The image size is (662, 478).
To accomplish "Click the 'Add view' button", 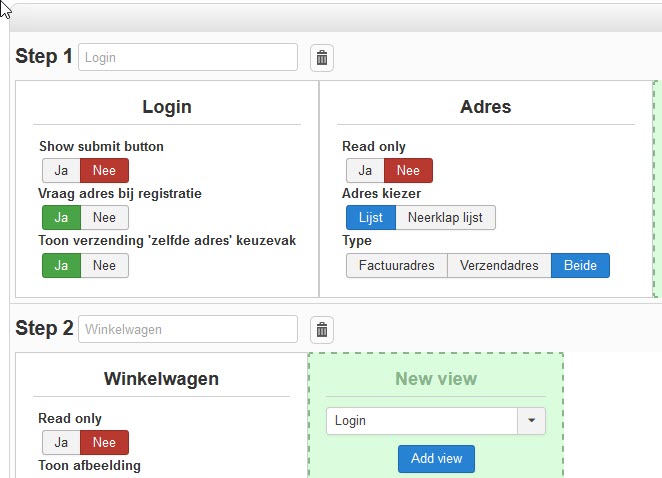I will click(436, 458).
